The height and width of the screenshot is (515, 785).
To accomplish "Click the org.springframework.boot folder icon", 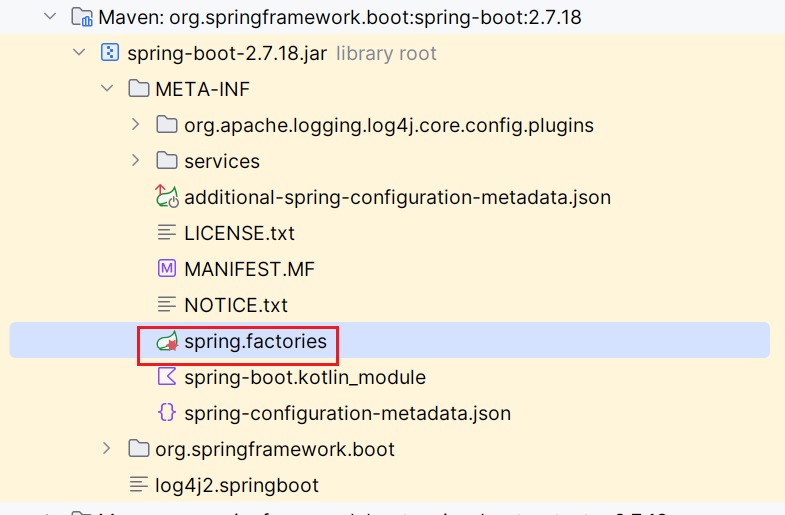I will pyautogui.click(x=139, y=448).
